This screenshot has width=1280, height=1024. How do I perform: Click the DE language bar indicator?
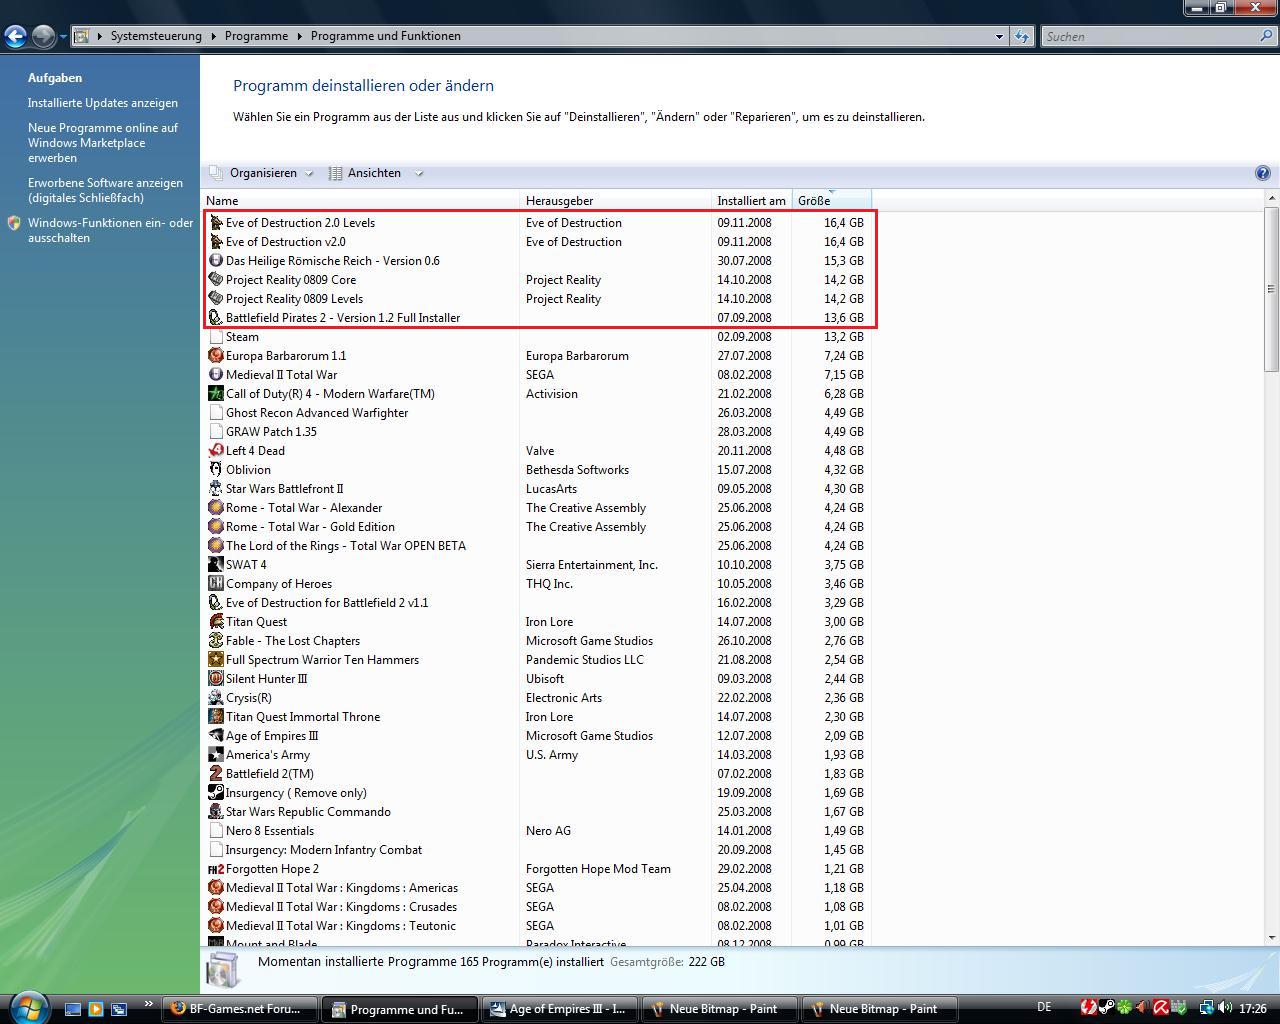point(1044,1007)
